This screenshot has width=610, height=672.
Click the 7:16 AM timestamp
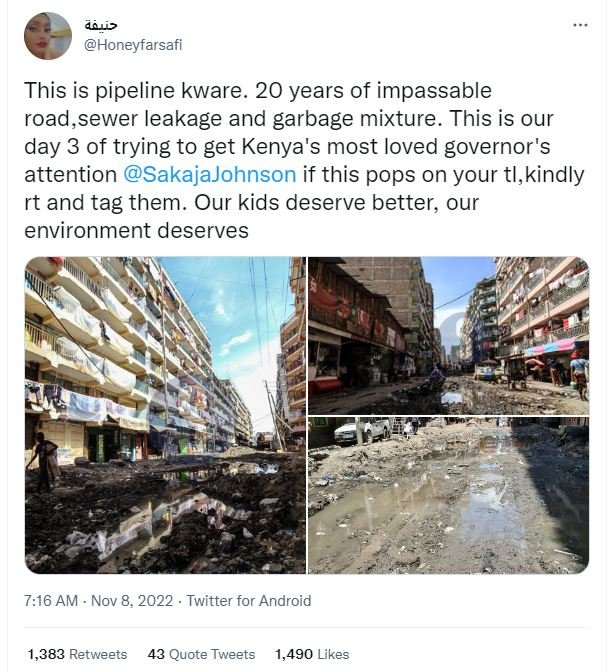[51, 601]
